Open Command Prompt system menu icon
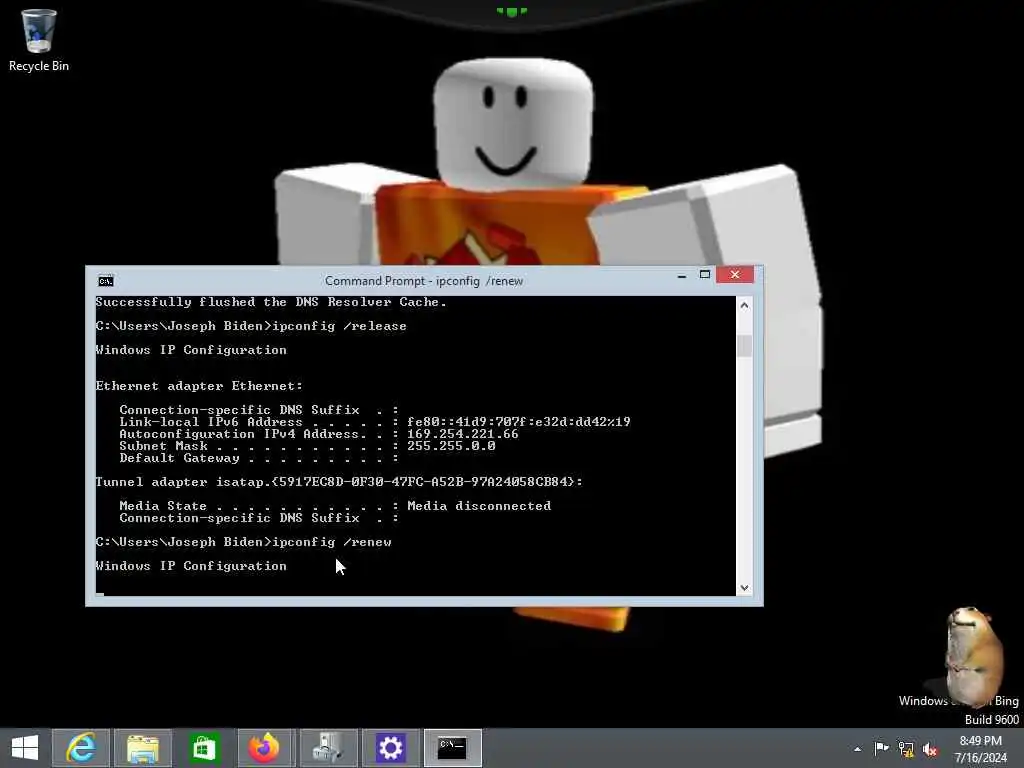Image resolution: width=1024 pixels, height=768 pixels. (x=106, y=281)
